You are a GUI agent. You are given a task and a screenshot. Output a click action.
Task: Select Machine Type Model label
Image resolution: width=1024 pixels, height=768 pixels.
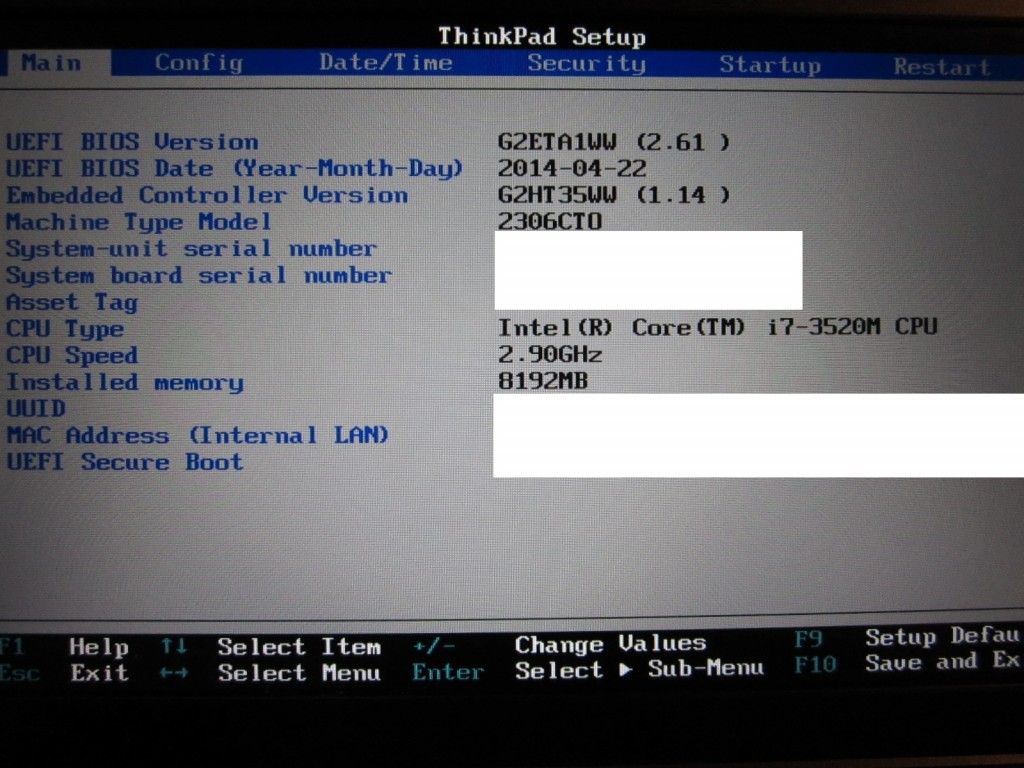point(138,222)
